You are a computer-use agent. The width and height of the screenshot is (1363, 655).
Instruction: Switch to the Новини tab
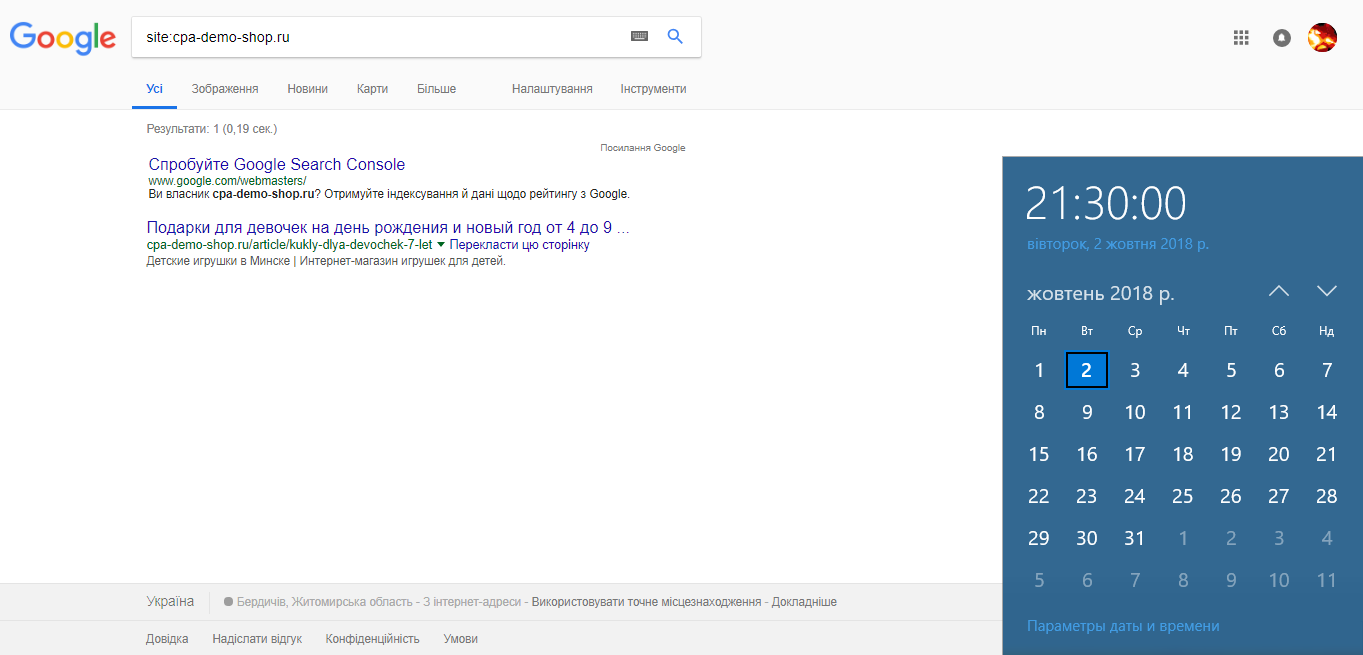pos(307,89)
